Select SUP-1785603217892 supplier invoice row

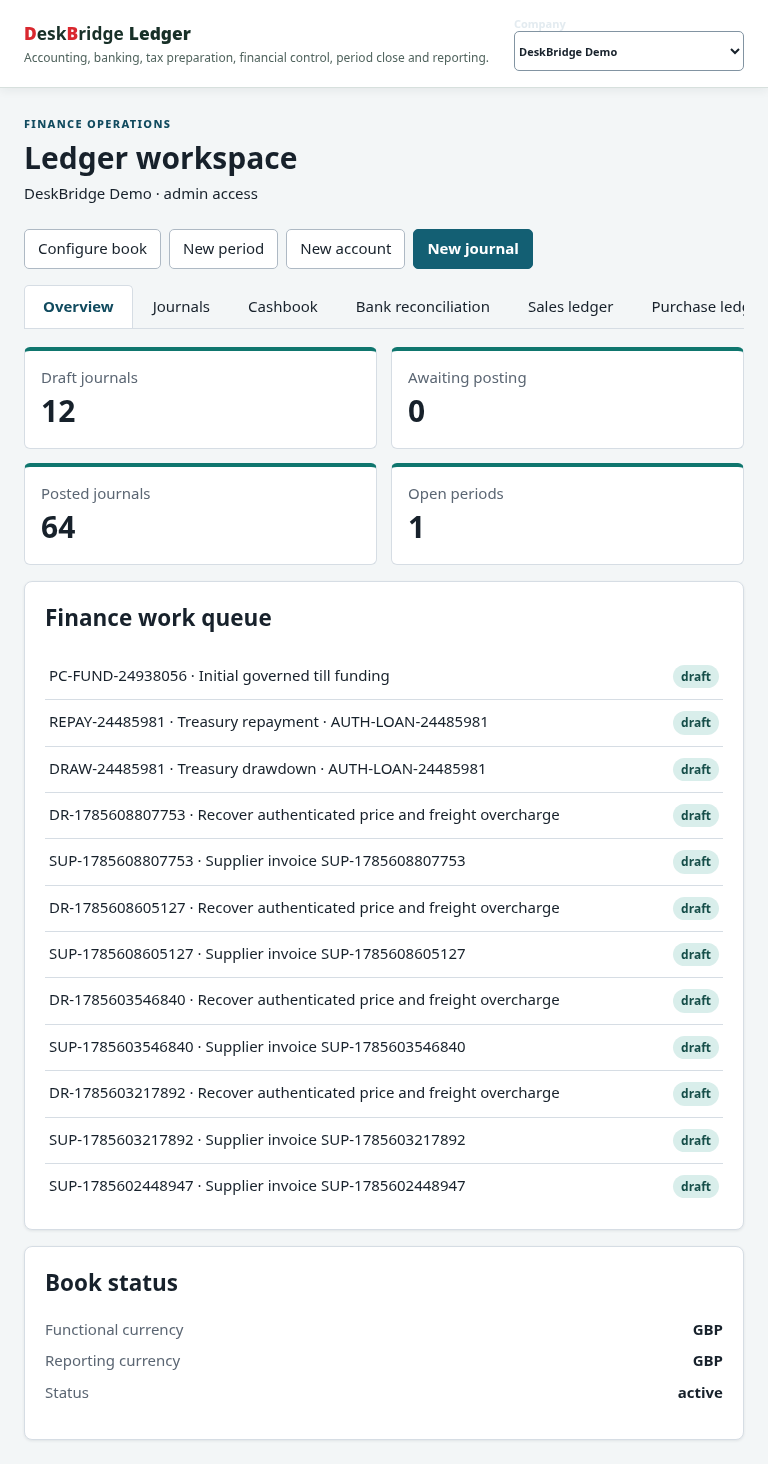click(x=384, y=1140)
